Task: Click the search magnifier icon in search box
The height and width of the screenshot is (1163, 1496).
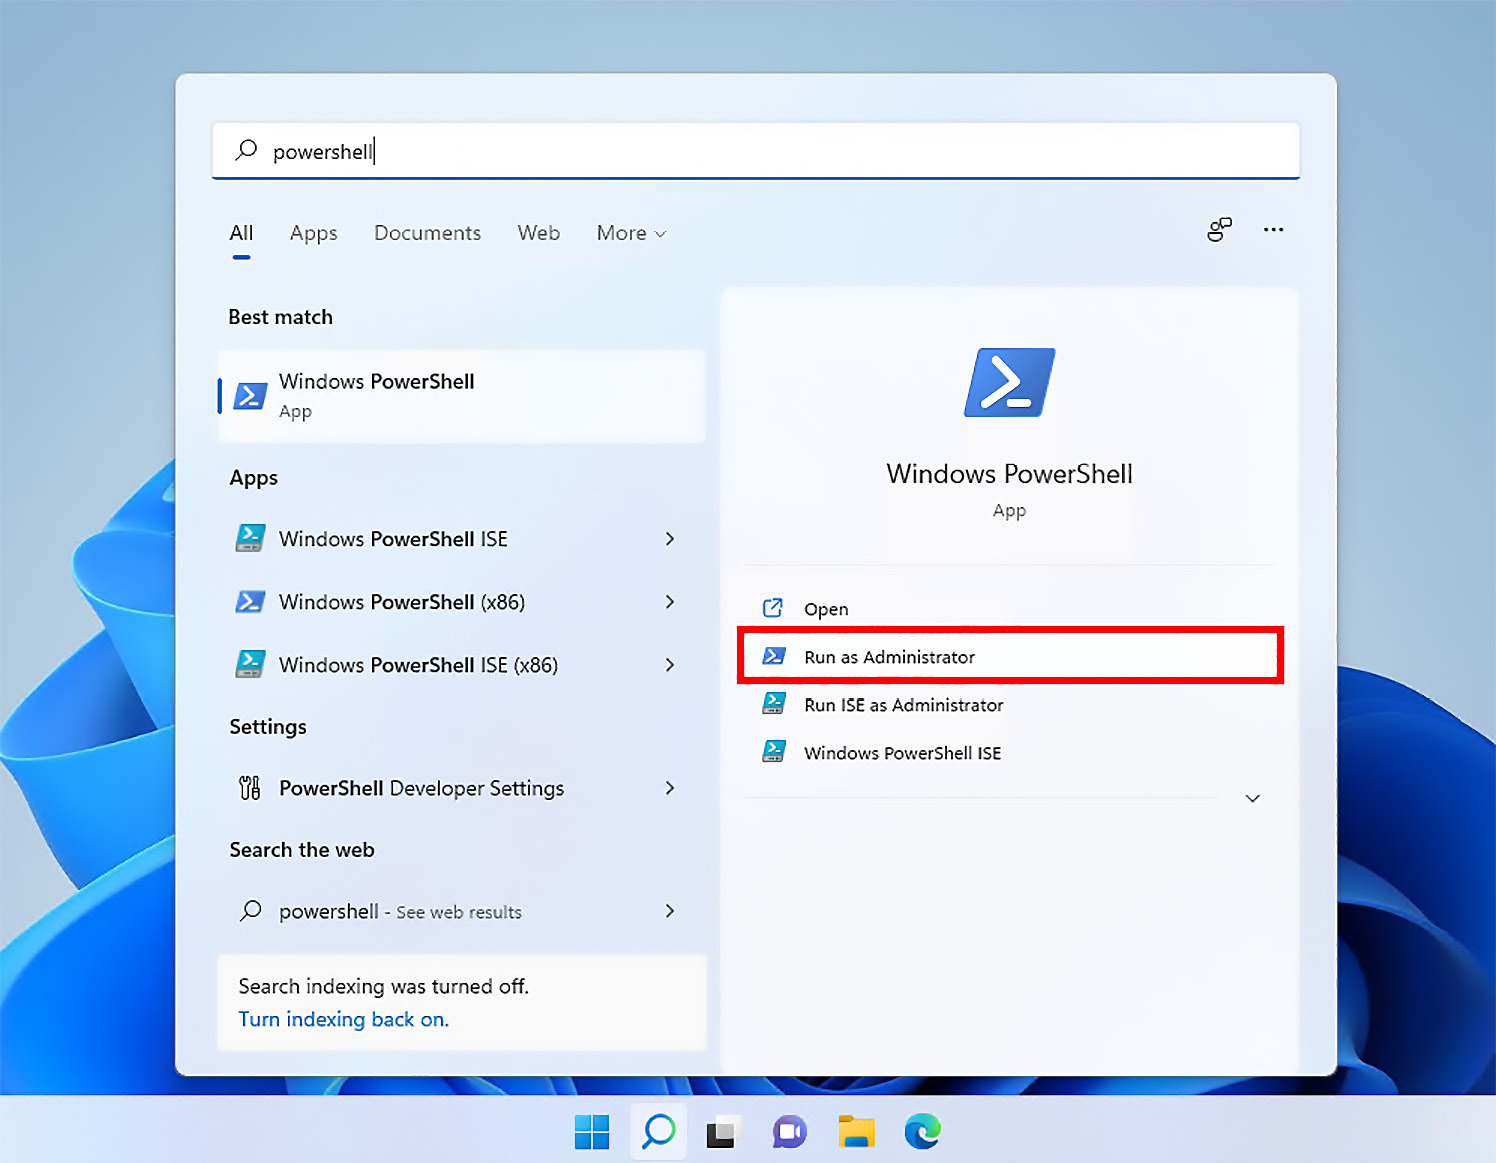Action: 246,150
